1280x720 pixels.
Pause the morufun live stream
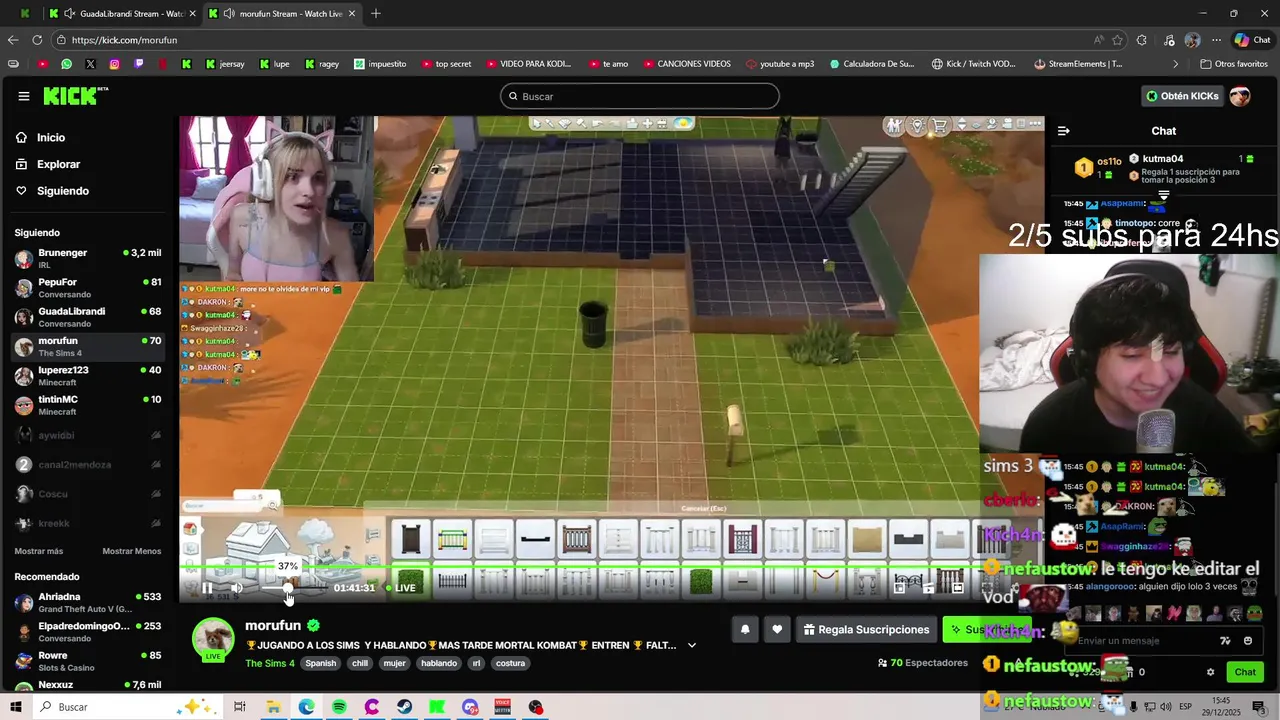(x=207, y=588)
